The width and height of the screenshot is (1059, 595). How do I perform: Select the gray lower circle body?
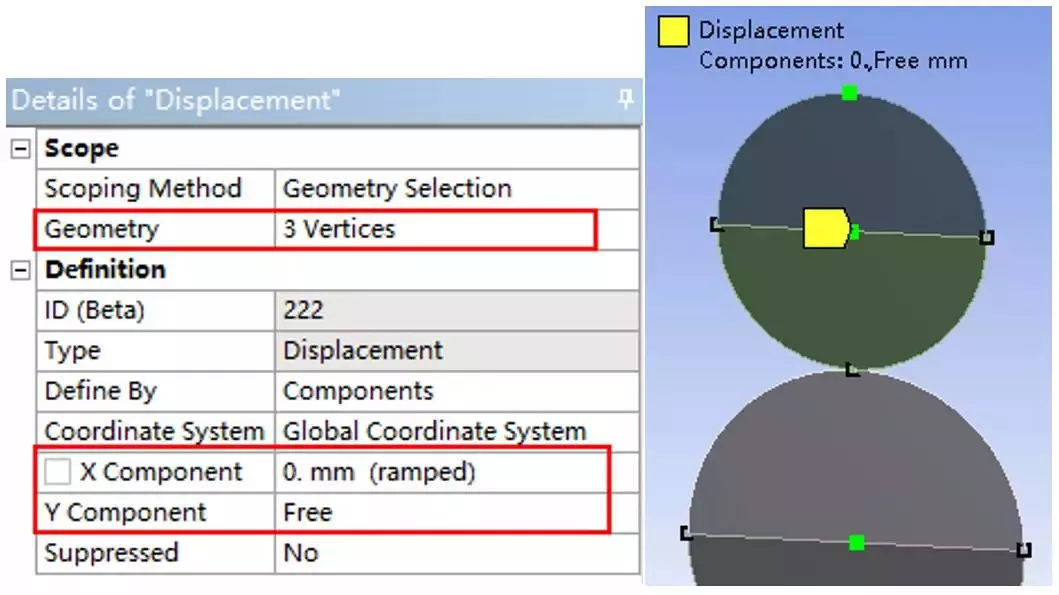pyautogui.click(x=854, y=459)
